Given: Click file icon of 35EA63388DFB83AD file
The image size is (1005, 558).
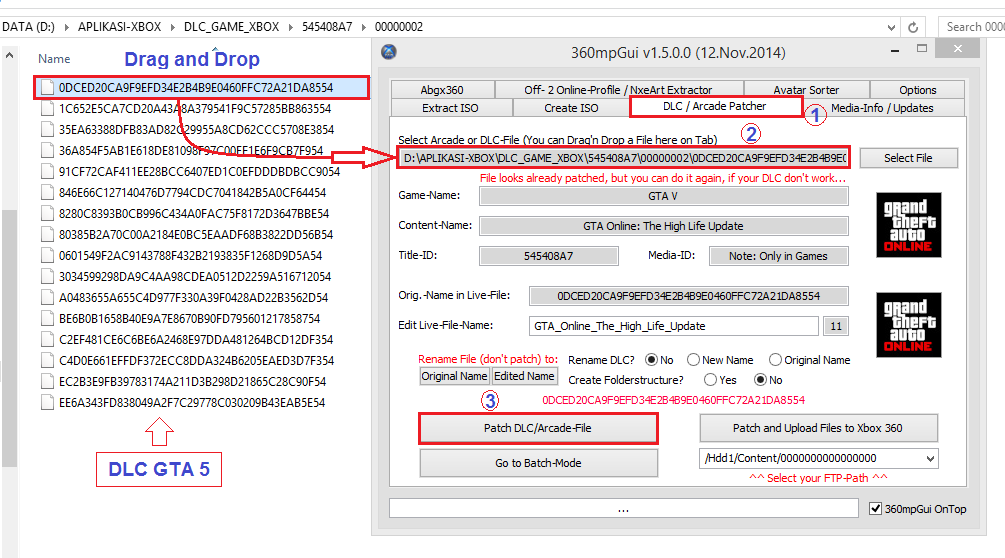Looking at the screenshot, I should (x=47, y=129).
